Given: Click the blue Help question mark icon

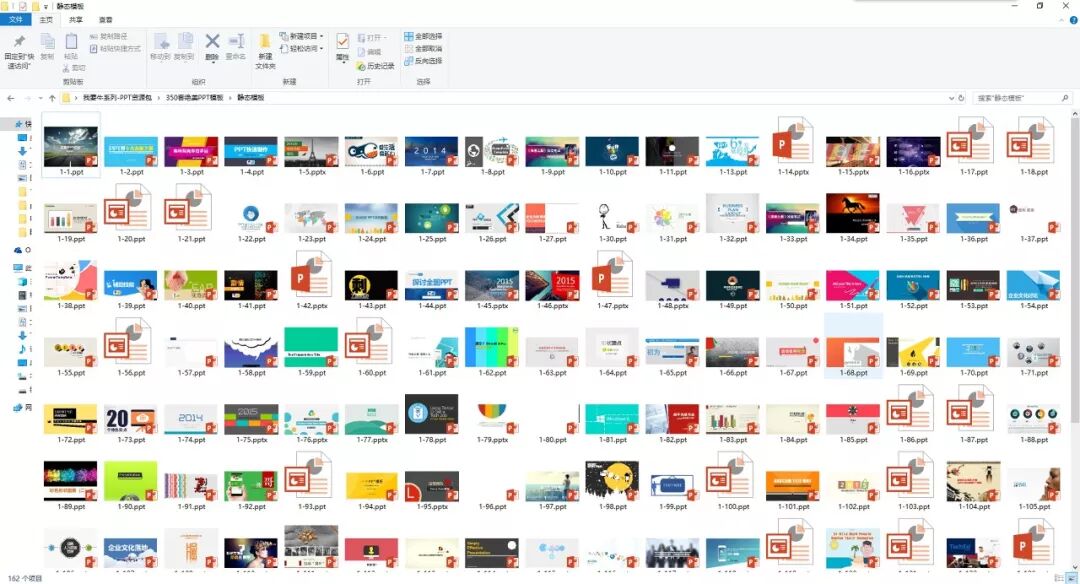Looking at the screenshot, I should [x=1073, y=20].
